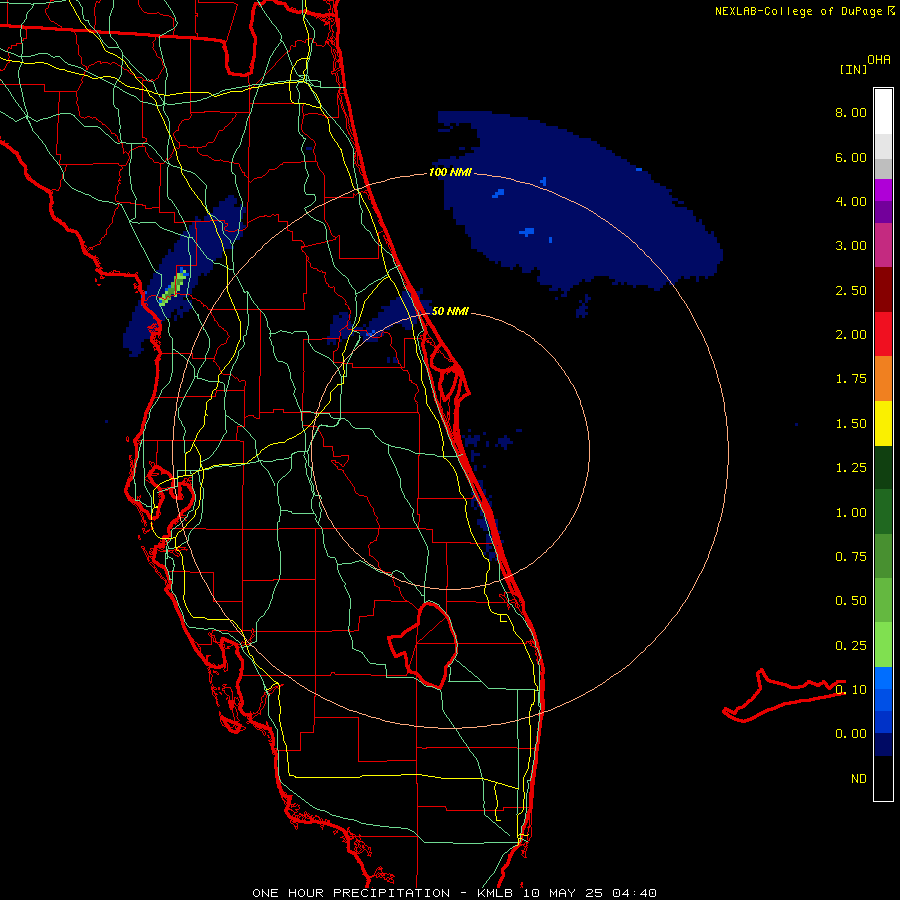Screen dimensions: 900x900
Task: Click the 0.50 legend value
Action: 851,601
